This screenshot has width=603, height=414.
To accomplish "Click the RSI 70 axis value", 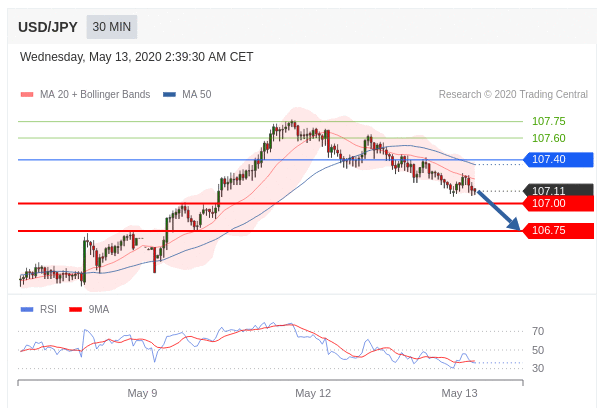I will [x=538, y=331].
